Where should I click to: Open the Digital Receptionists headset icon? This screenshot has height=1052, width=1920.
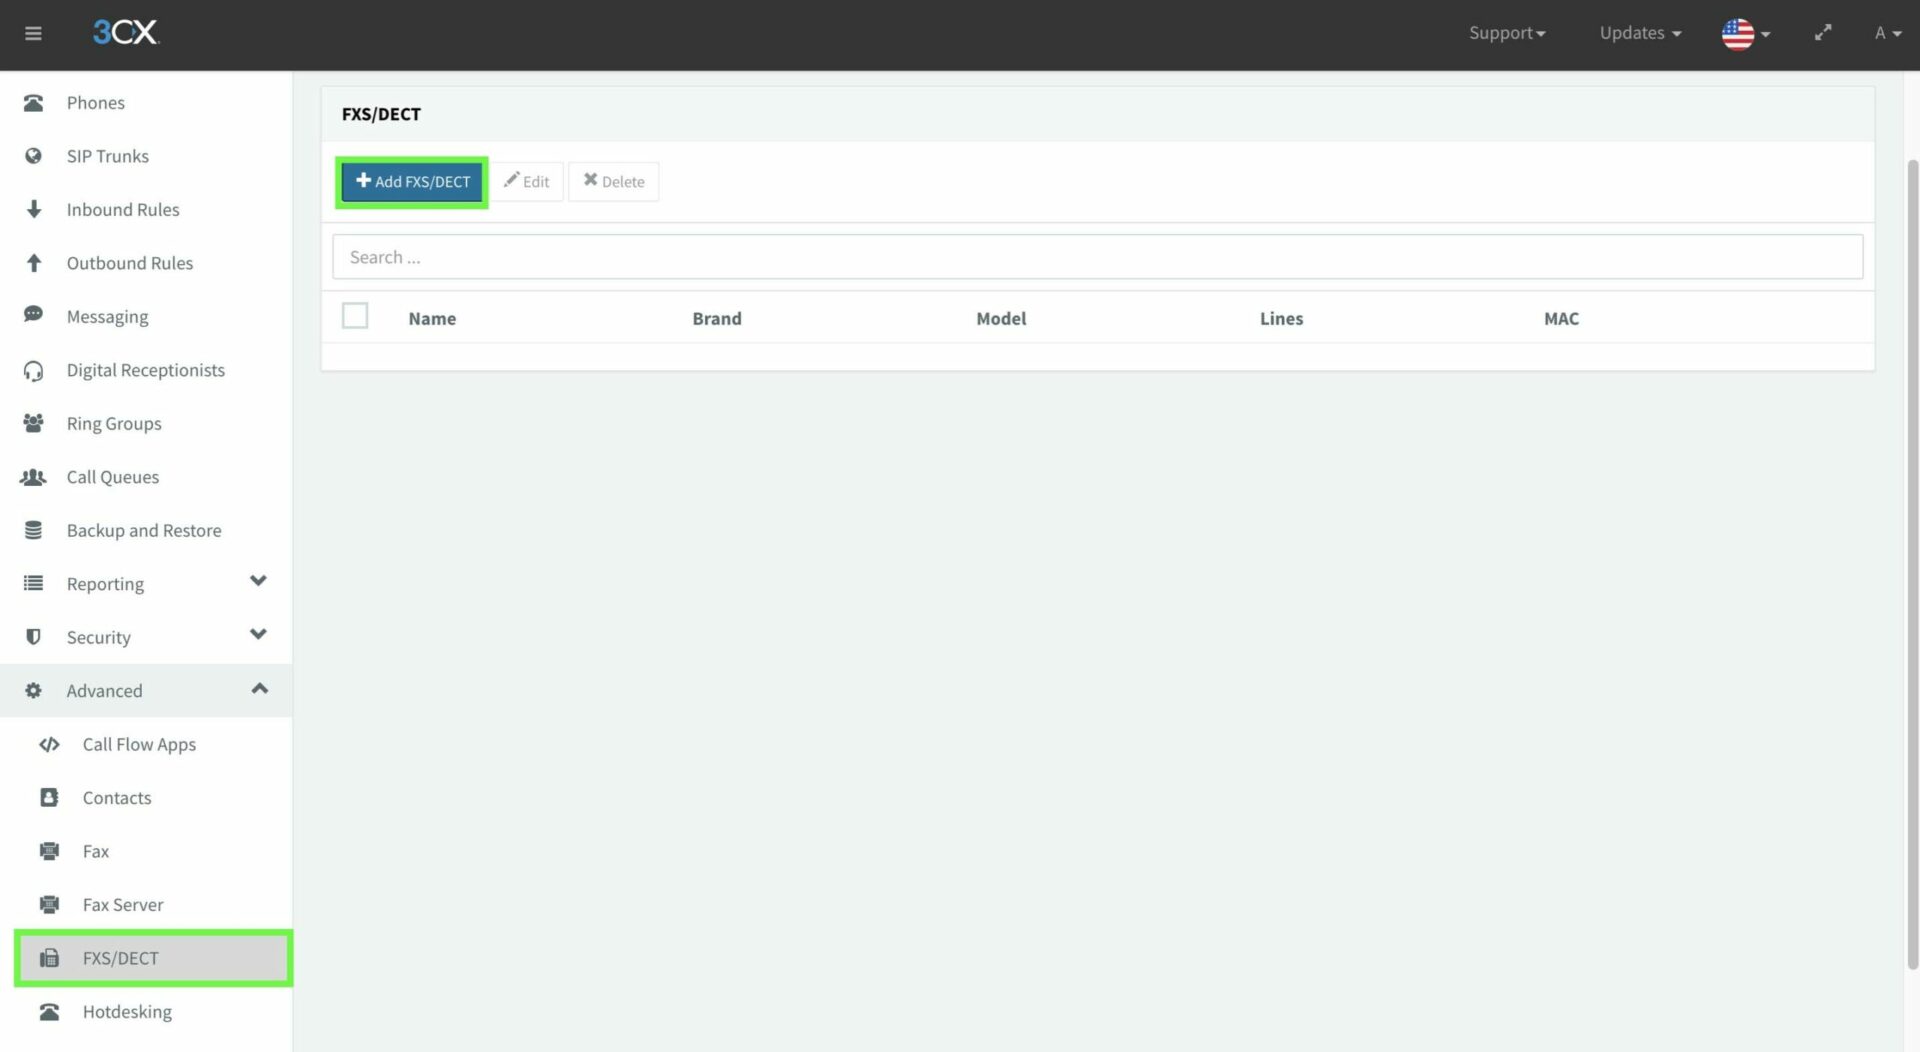point(33,371)
